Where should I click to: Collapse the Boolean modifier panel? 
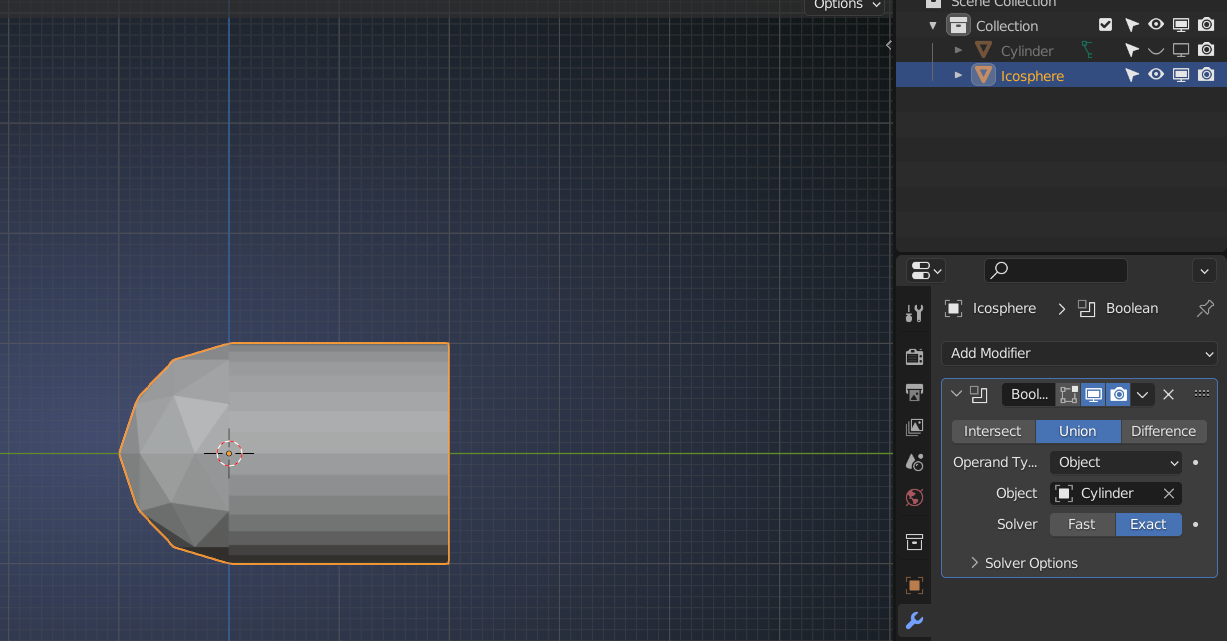[x=957, y=394]
